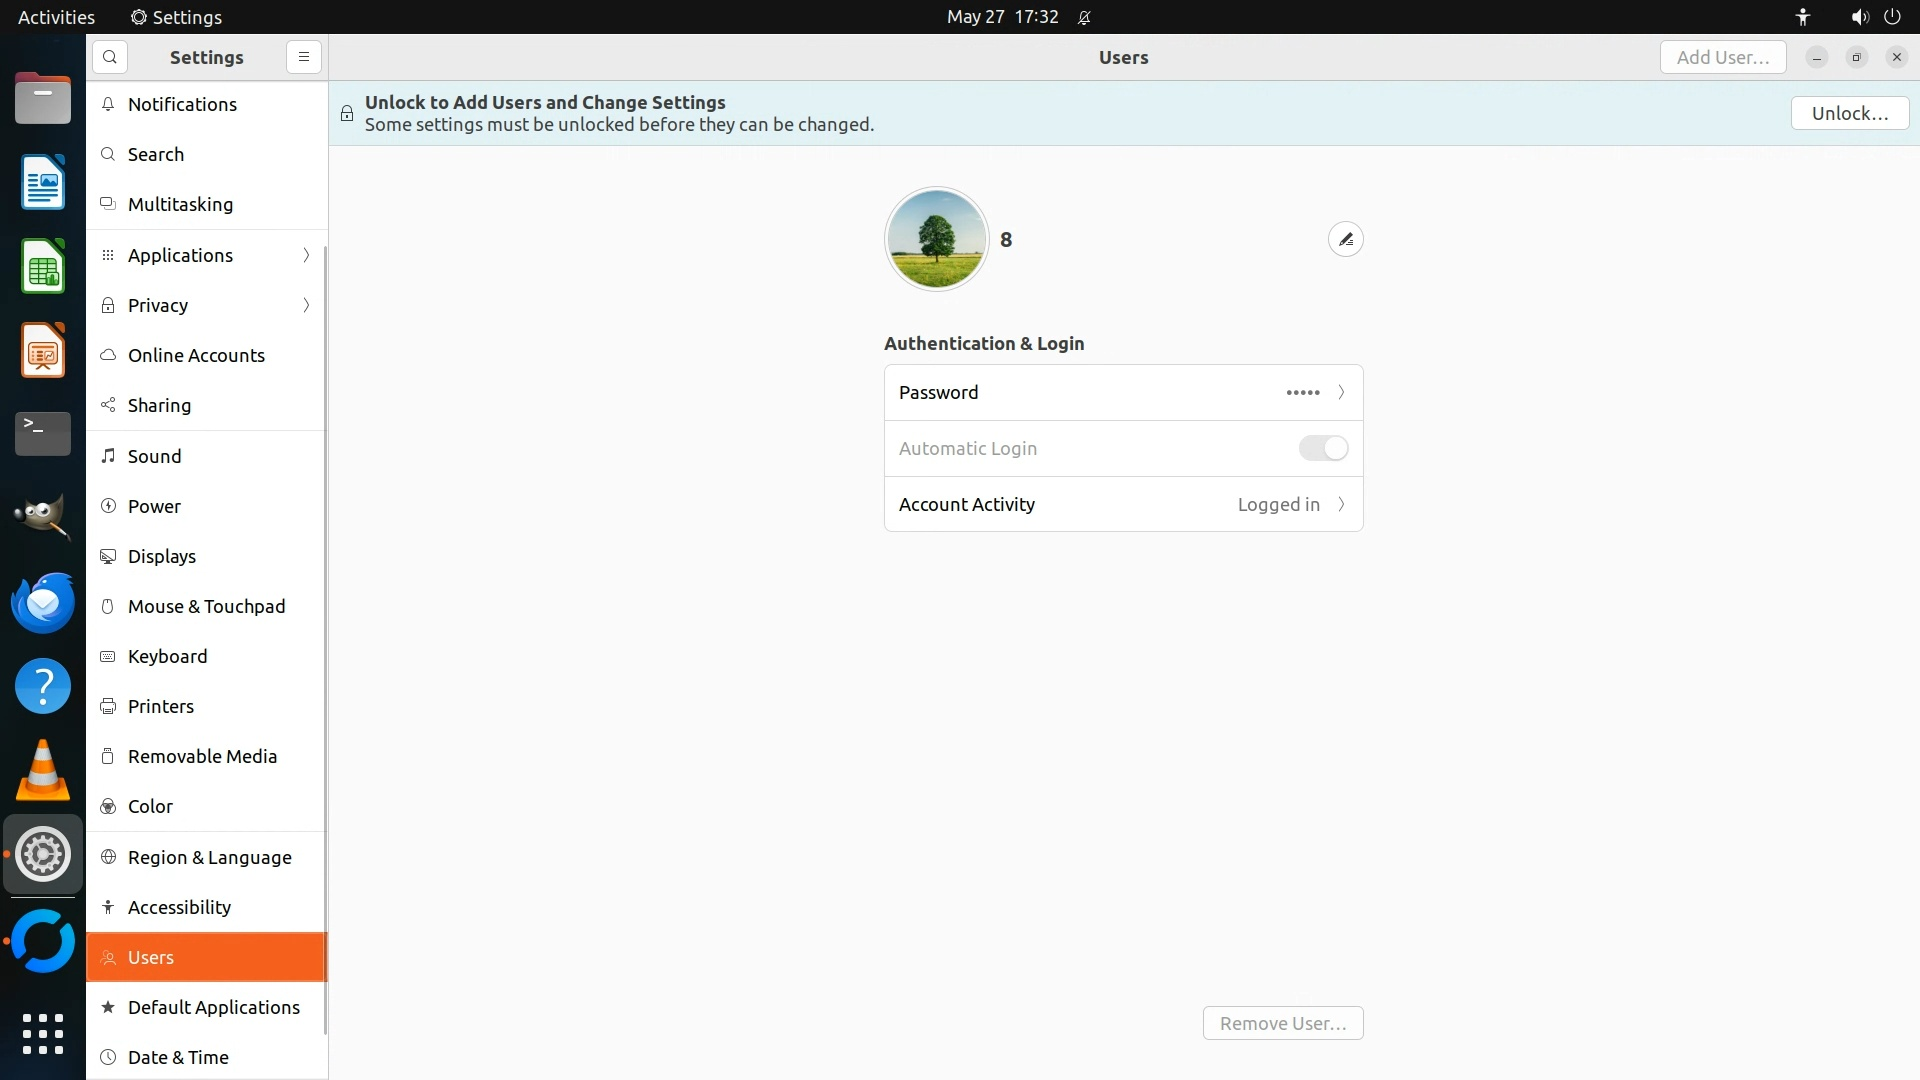Expand the Applications settings submenu

coord(306,255)
